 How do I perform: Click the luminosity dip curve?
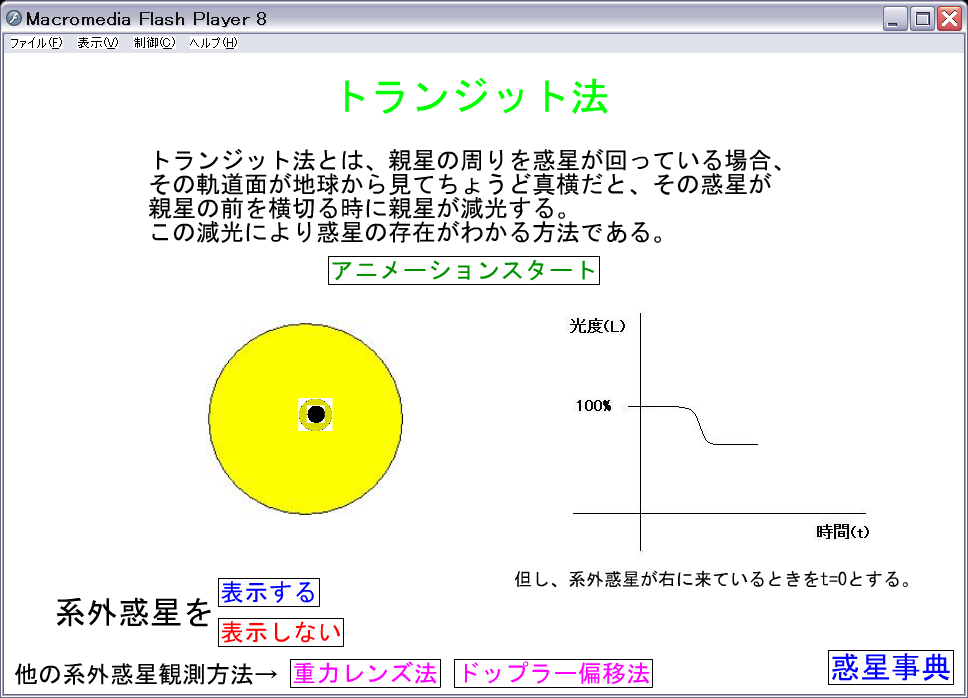pos(700,425)
